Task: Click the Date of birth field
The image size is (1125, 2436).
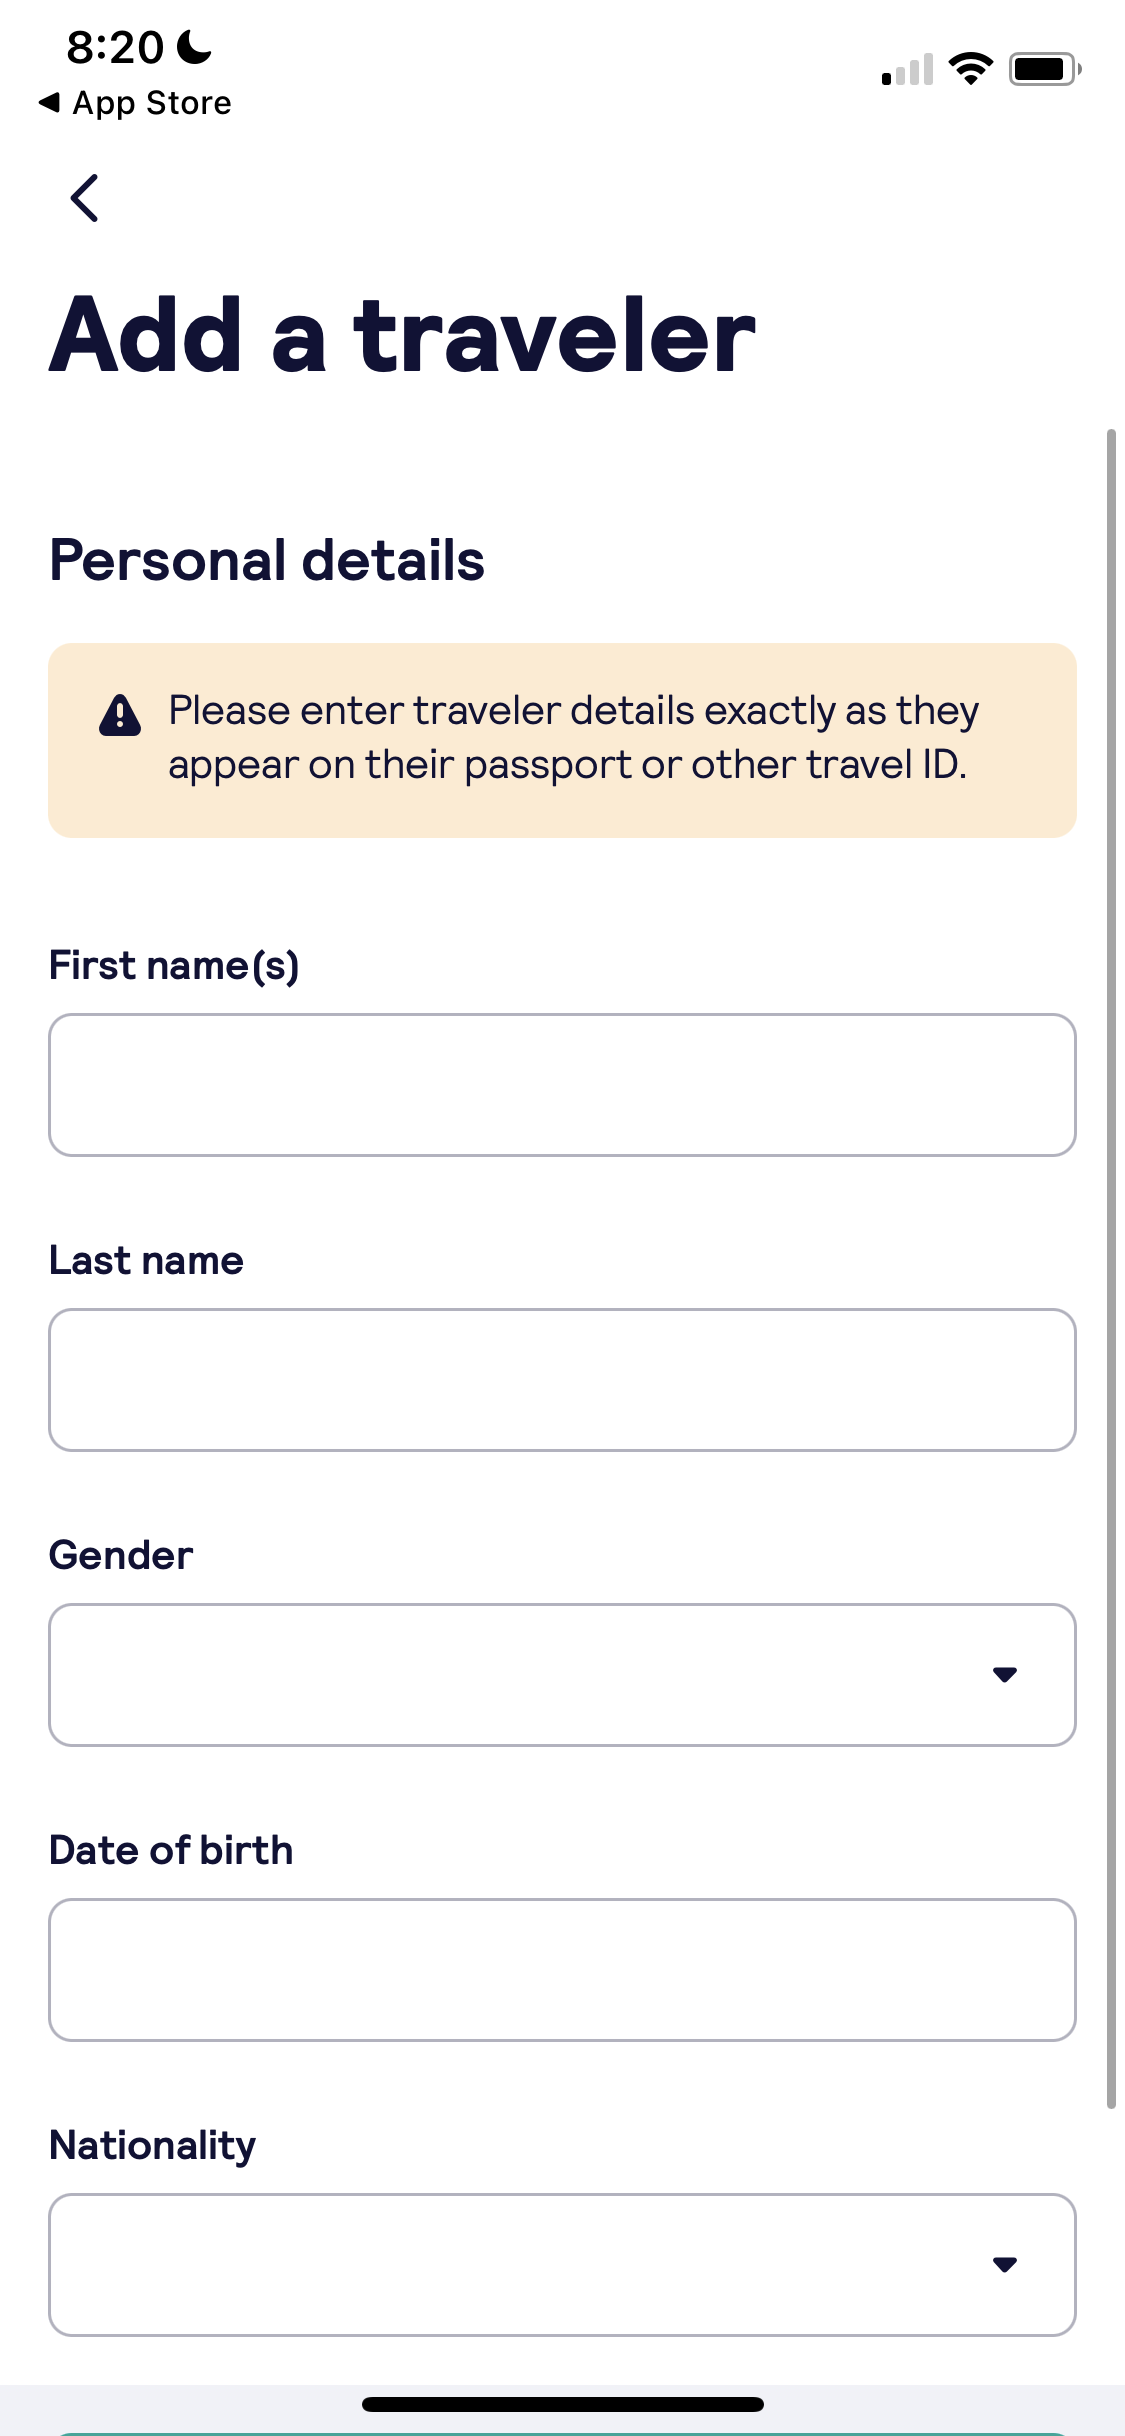Action: 562,1968
